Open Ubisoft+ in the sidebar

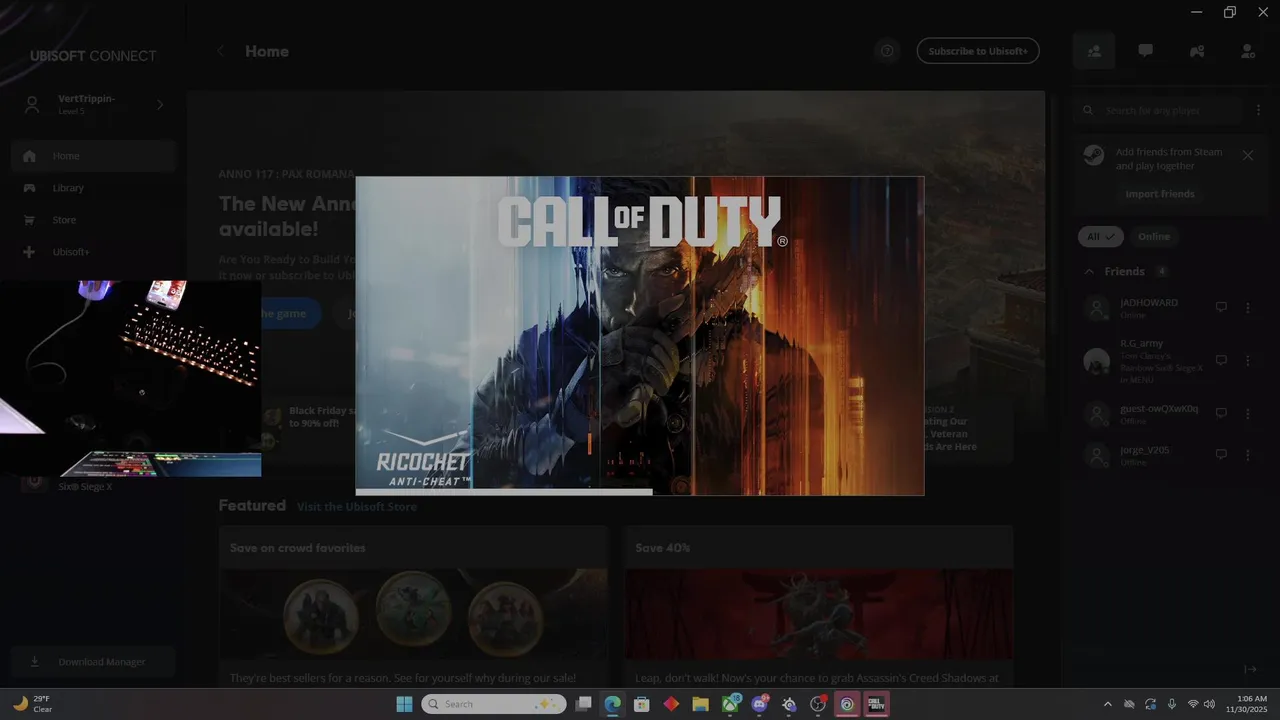coord(94,252)
